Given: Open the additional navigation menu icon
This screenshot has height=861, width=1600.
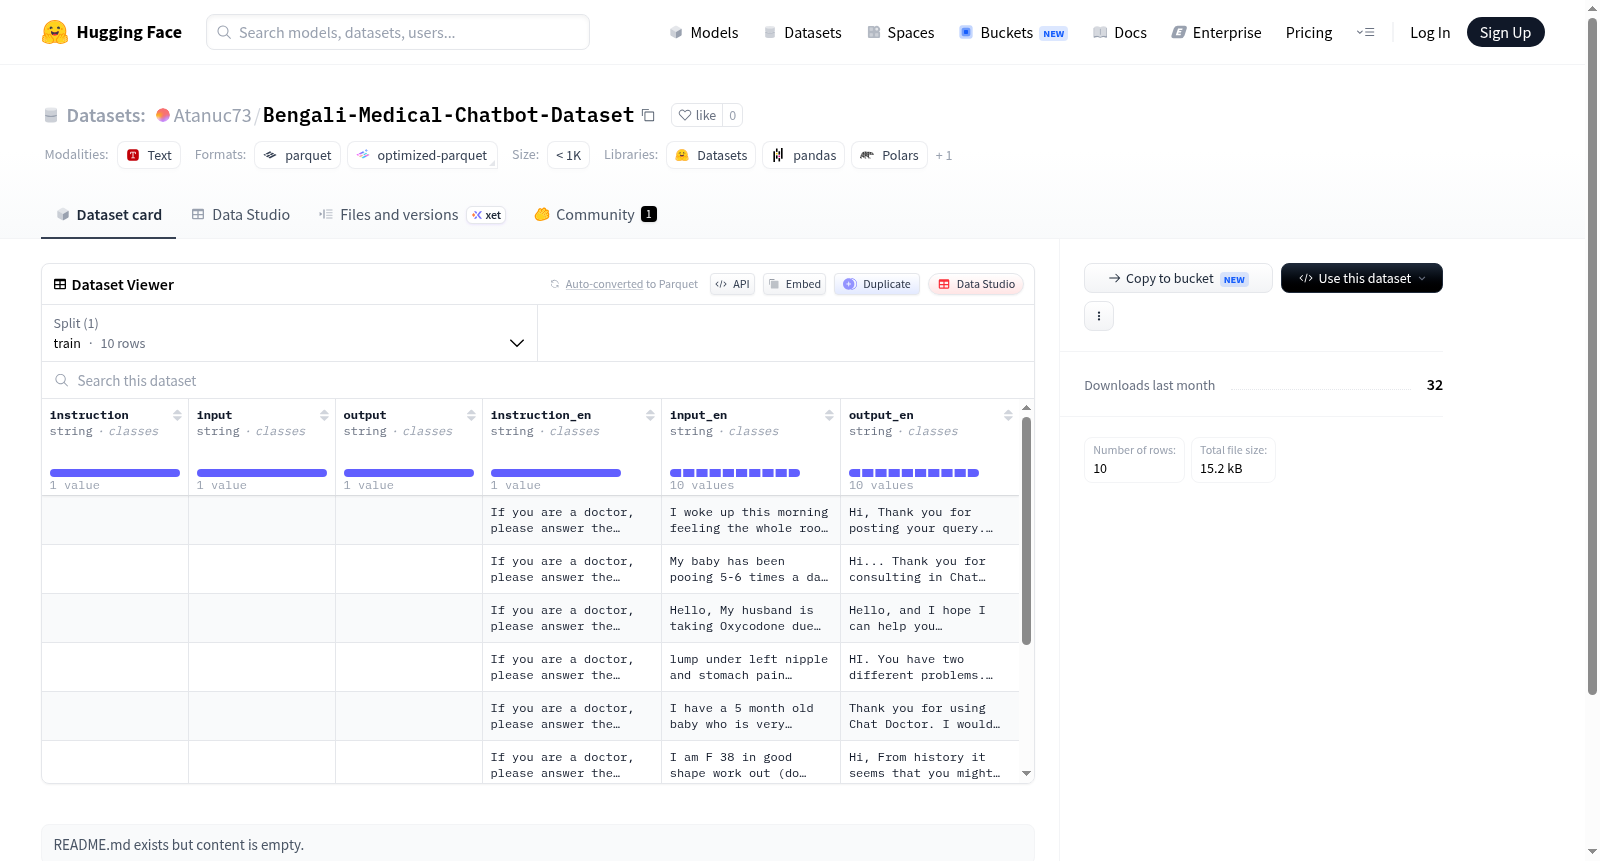Looking at the screenshot, I should pyautogui.click(x=1365, y=32).
